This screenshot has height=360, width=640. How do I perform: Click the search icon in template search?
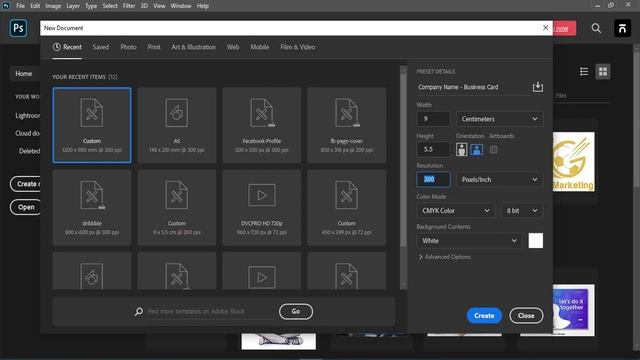[x=139, y=312]
